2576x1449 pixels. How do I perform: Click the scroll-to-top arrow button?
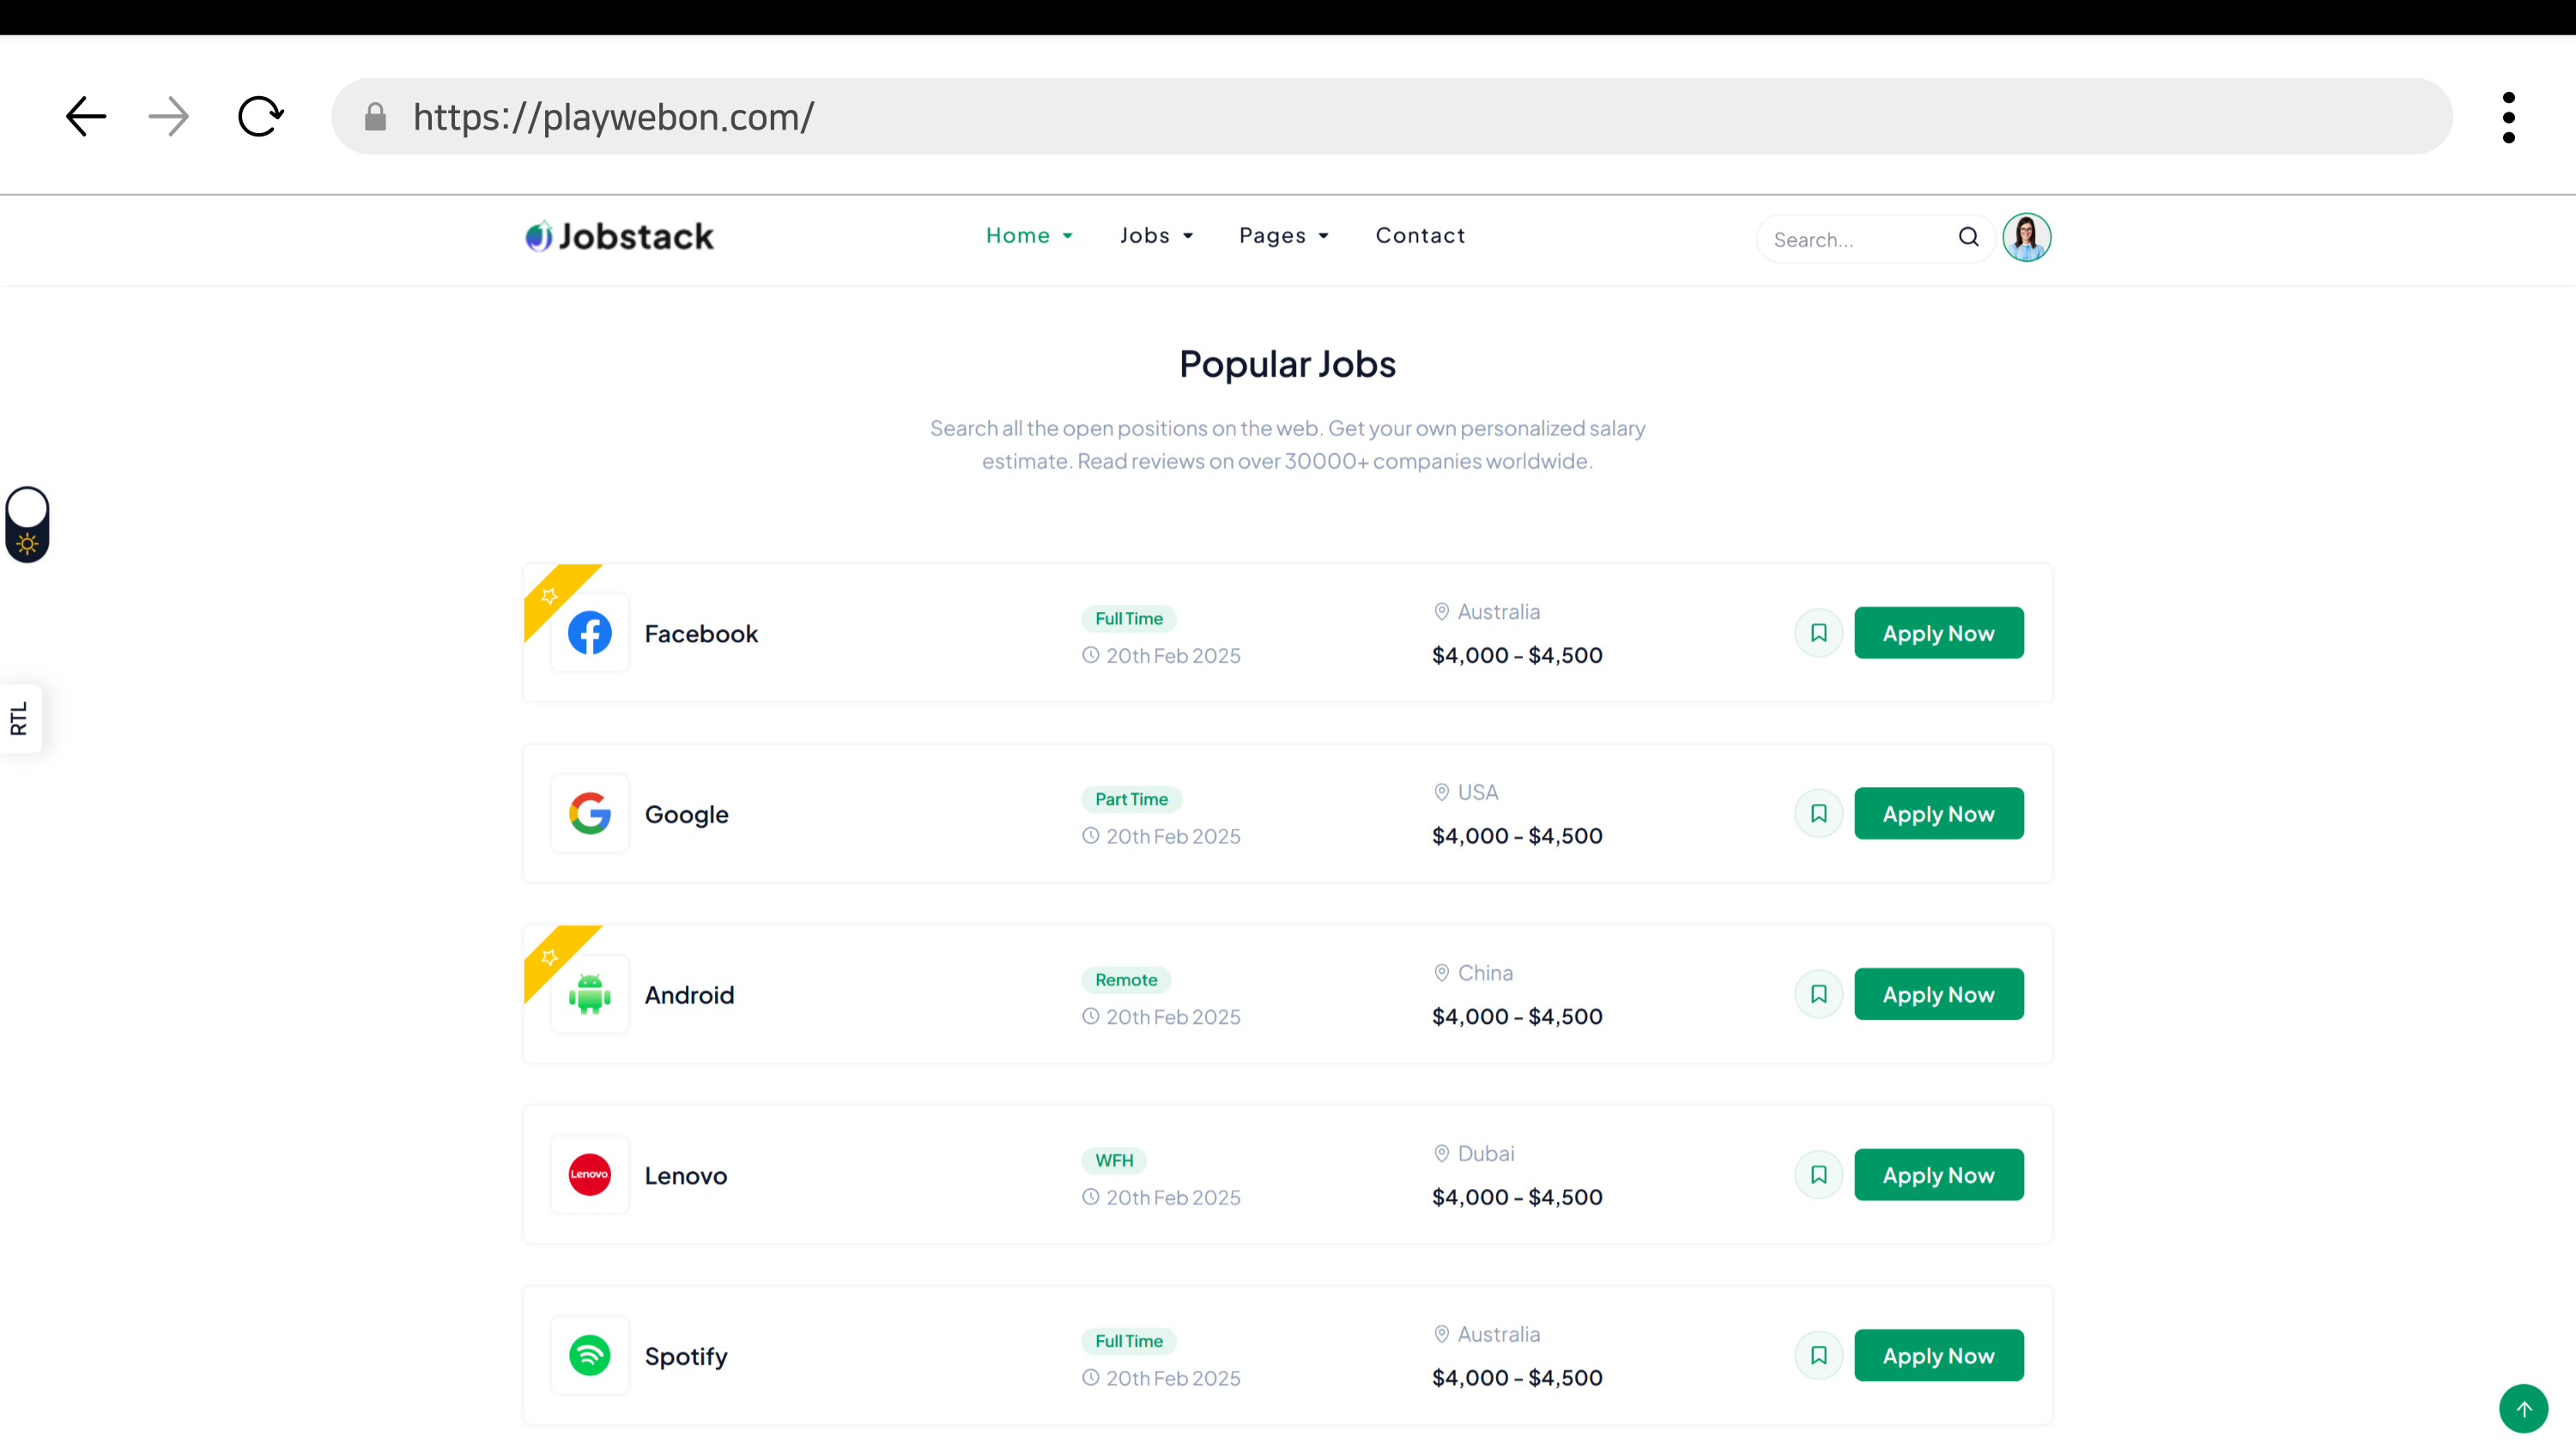[2523, 1408]
